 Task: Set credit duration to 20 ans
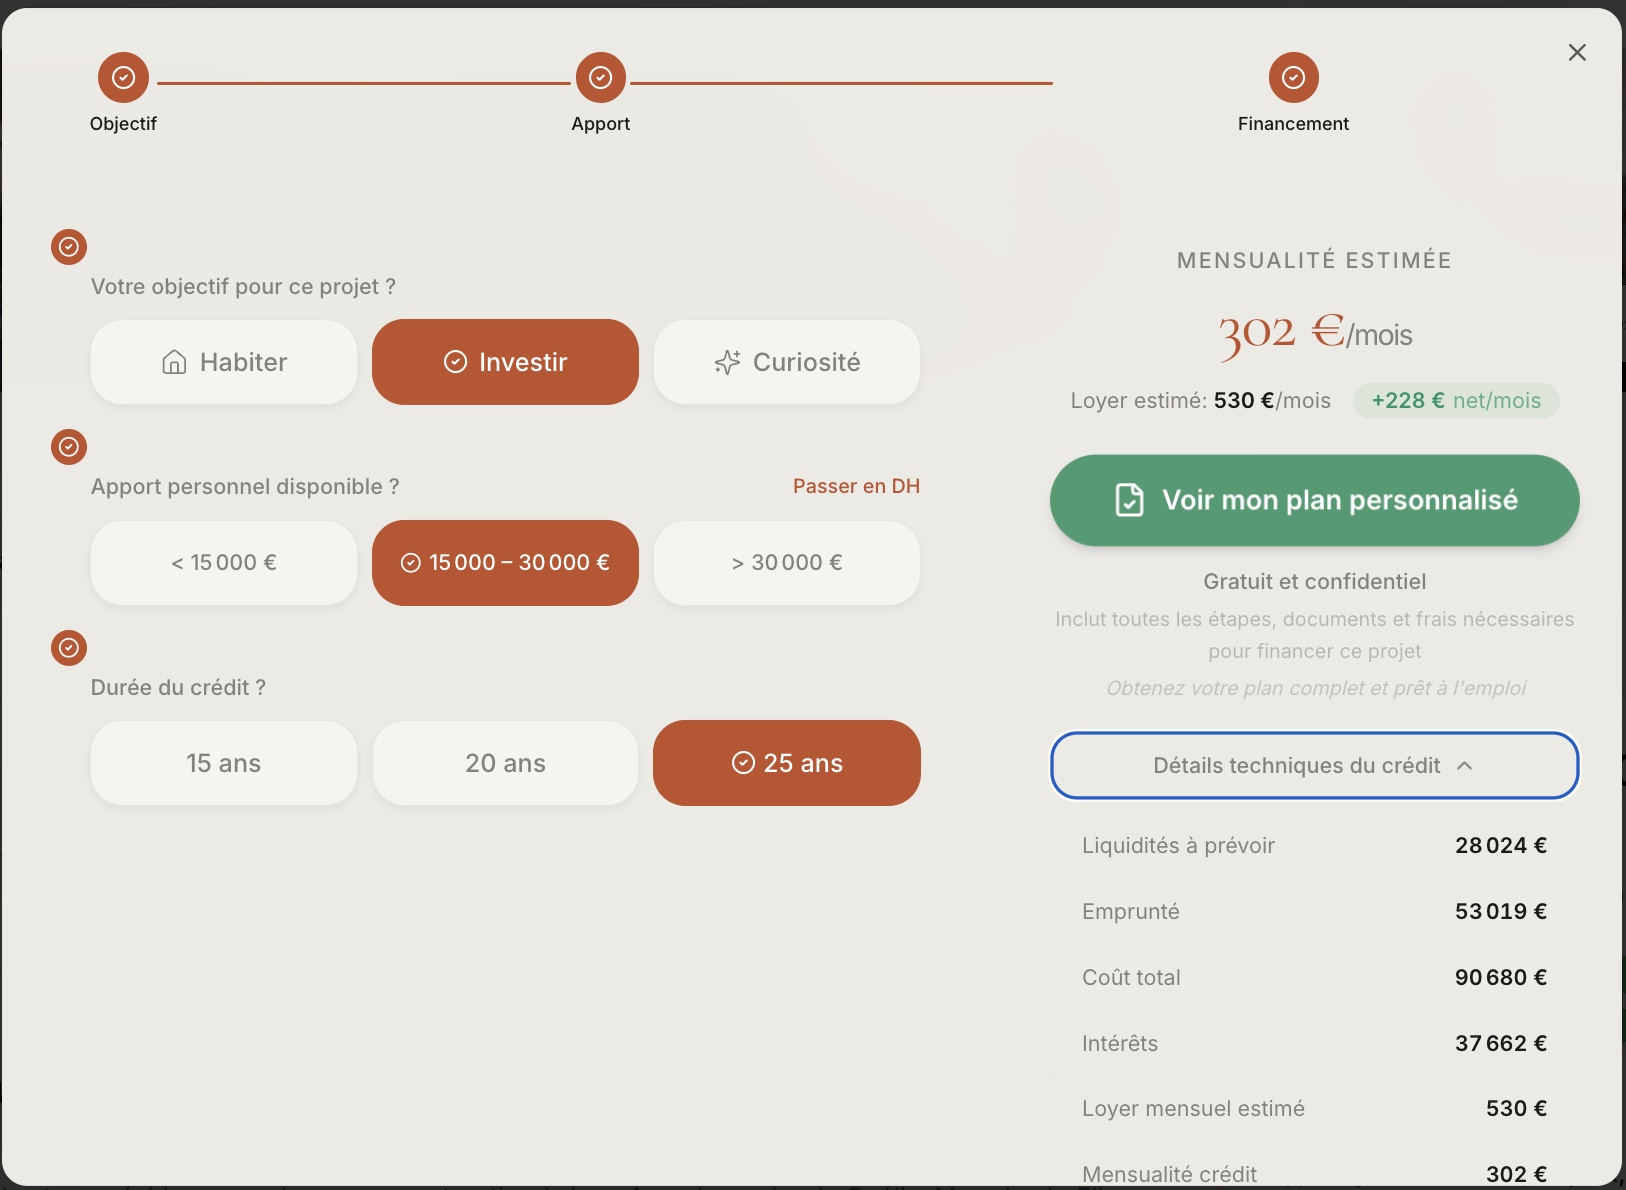coord(505,763)
